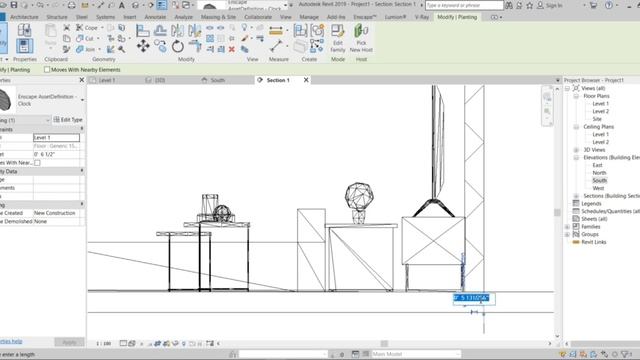Expand the Groups node in Project Browser
640x360 pixels.
pyautogui.click(x=567, y=234)
